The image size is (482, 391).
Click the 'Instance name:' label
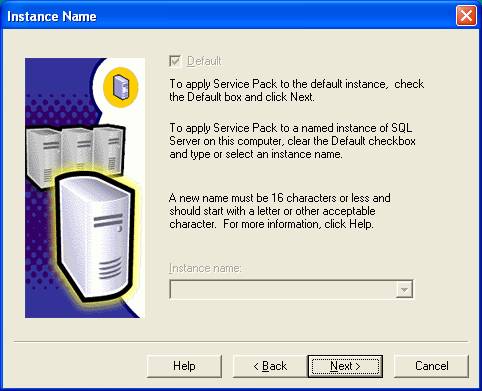205,268
